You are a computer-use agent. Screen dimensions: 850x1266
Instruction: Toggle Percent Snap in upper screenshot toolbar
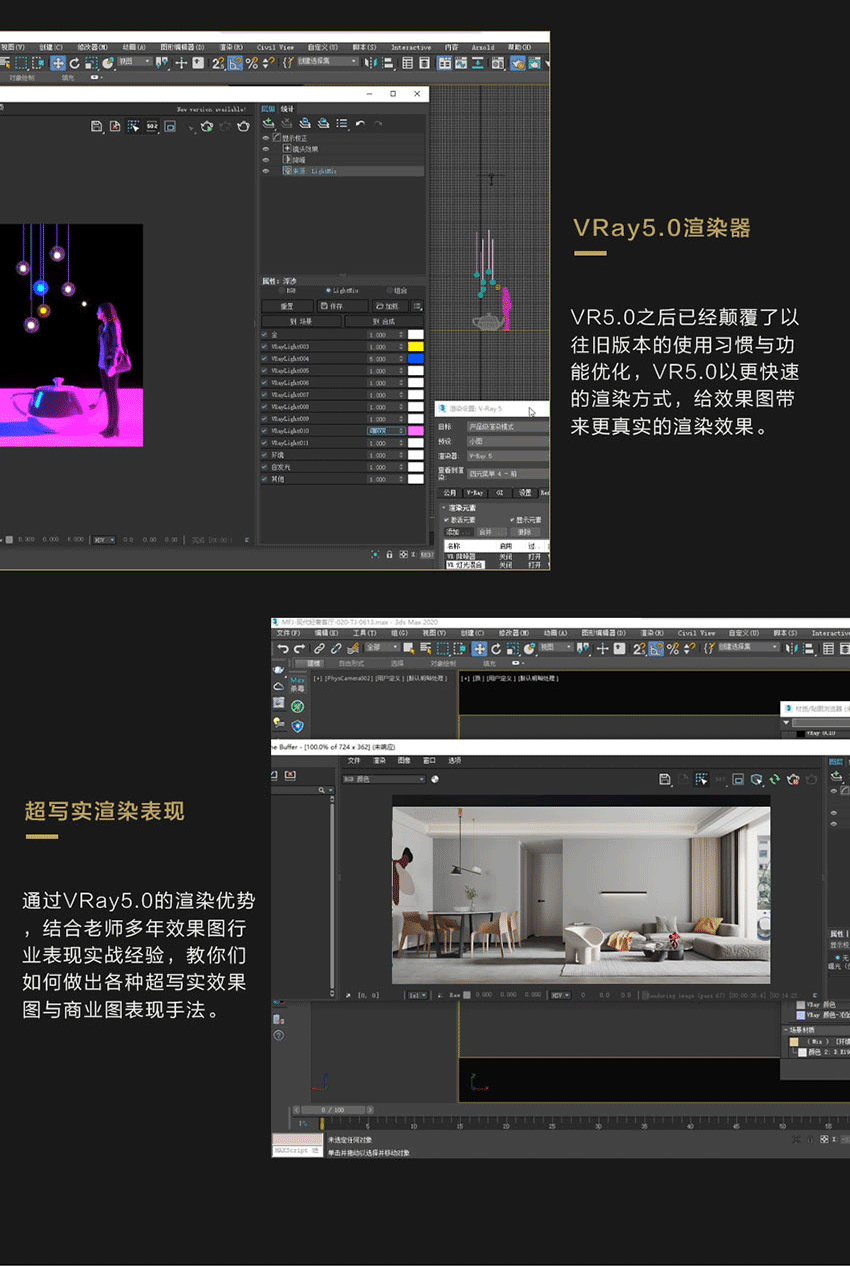252,63
